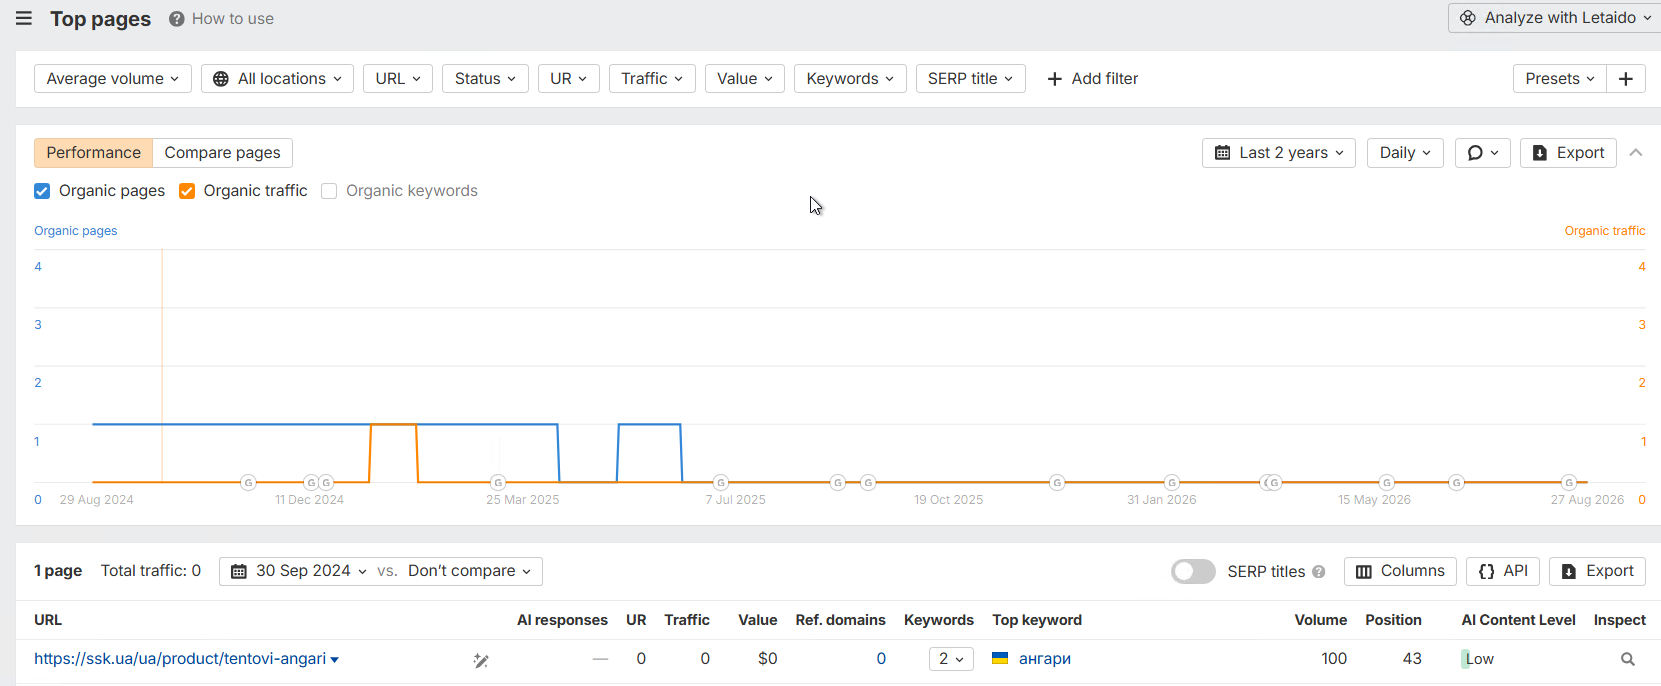Click the Low AI content level badge
This screenshot has width=1661, height=686.
click(1478, 659)
